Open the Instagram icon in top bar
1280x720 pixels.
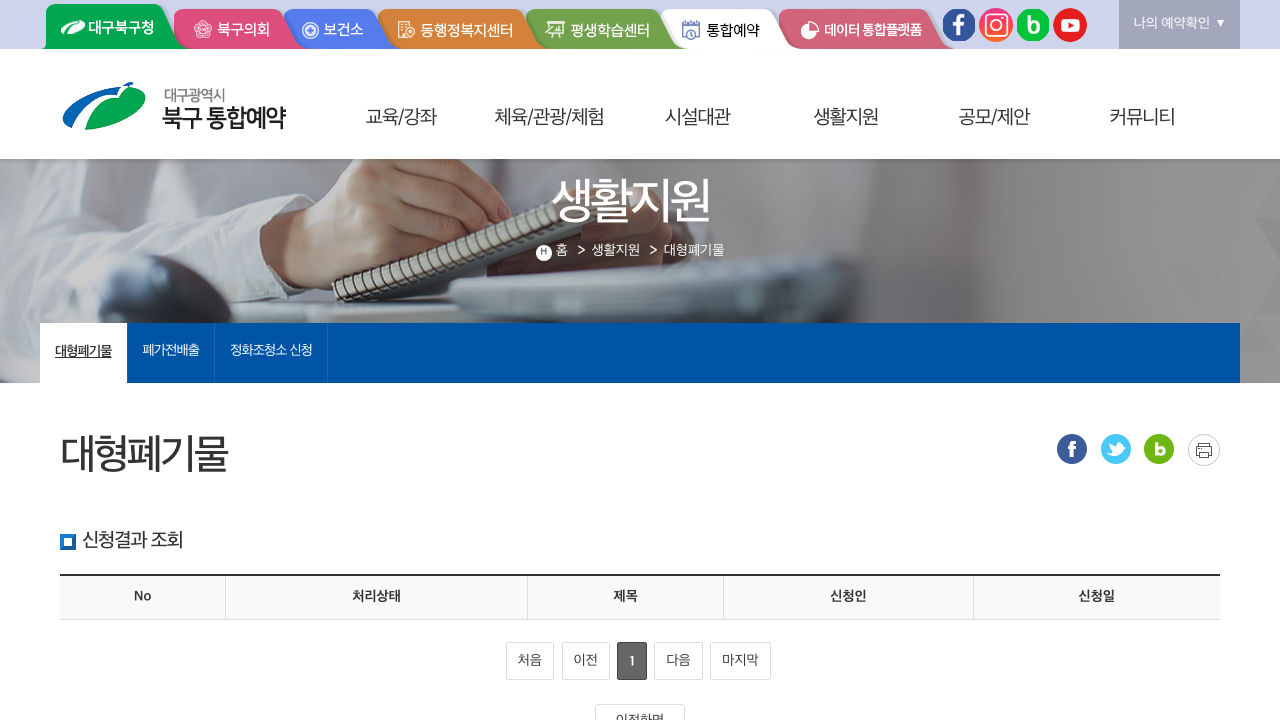(x=996, y=25)
